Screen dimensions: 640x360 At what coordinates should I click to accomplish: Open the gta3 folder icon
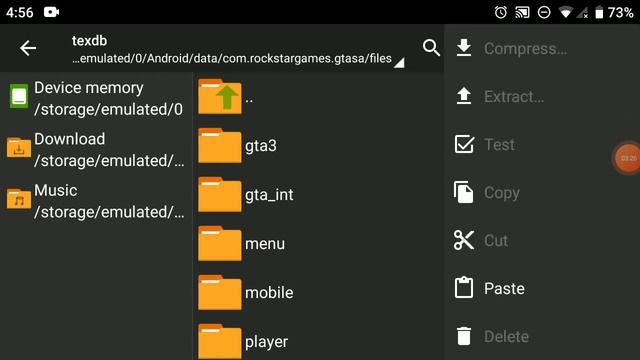(x=220, y=146)
